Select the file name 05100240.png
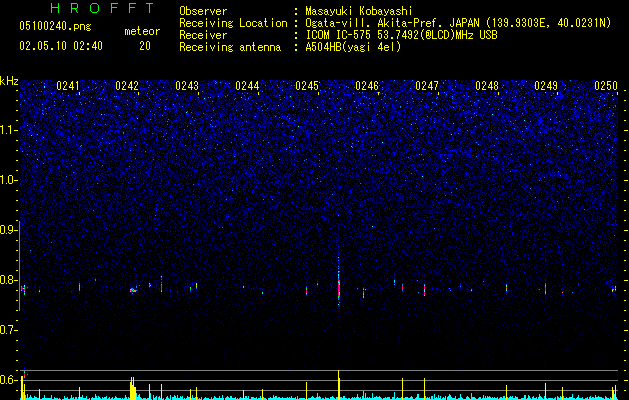Image resolution: width=629 pixels, height=400 pixels. click(55, 26)
